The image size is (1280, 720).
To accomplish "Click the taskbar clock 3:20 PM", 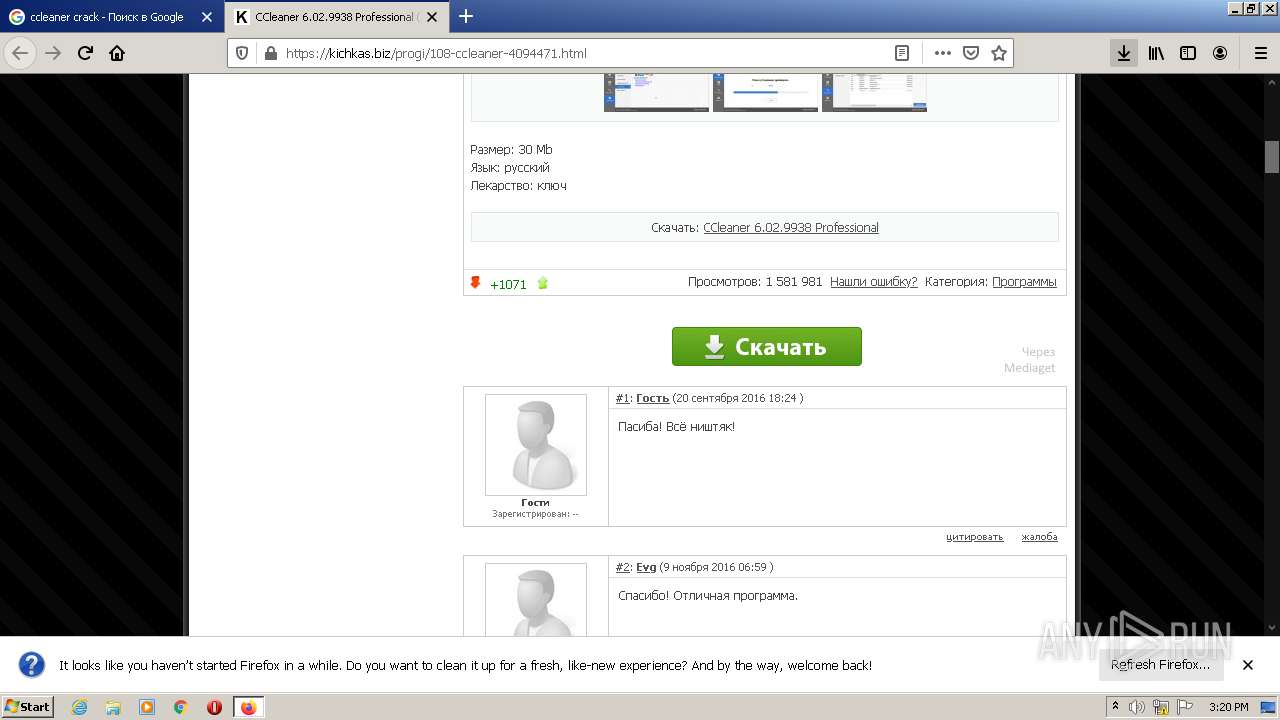I will click(x=1228, y=707).
